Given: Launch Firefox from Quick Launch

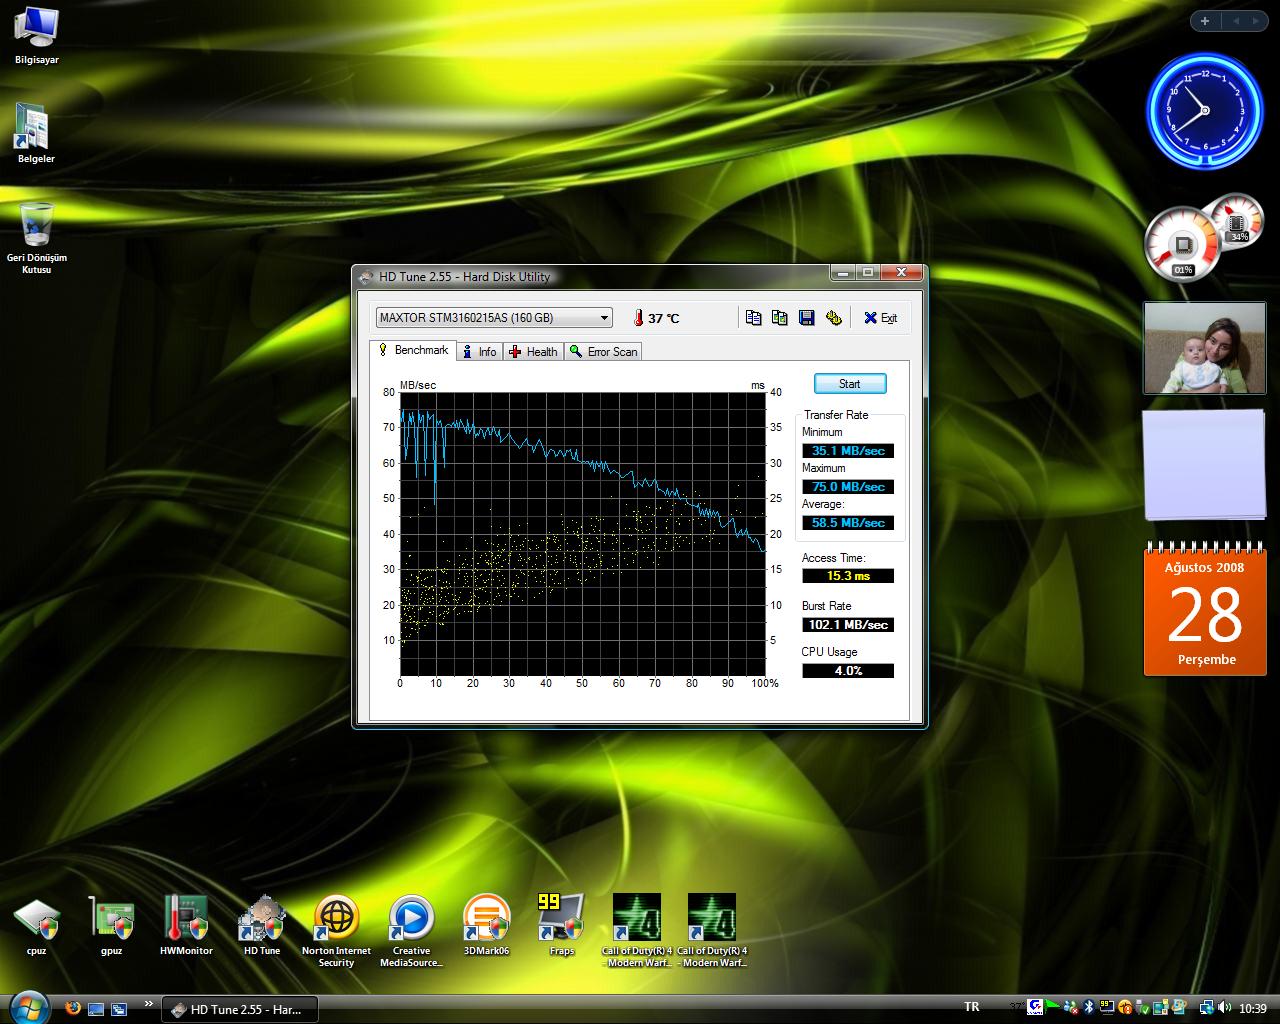Looking at the screenshot, I should click(x=72, y=1008).
